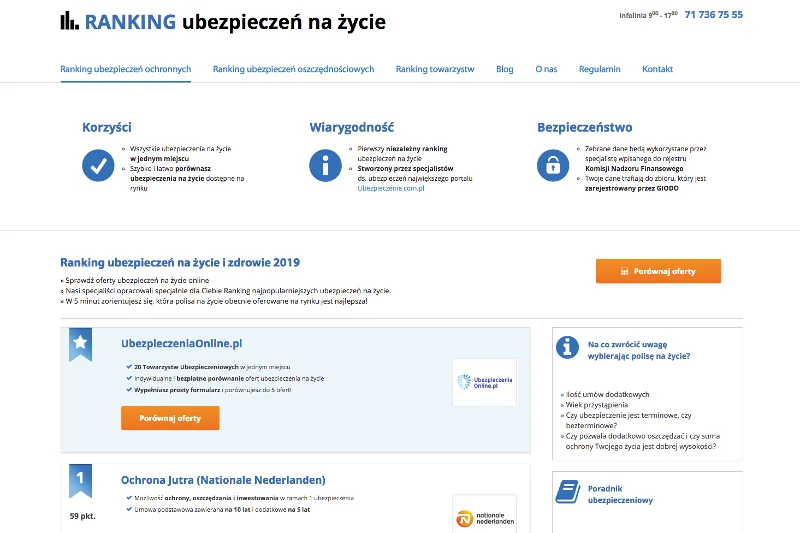Go to Ranking towarzystw menu item
800x533 pixels.
pyautogui.click(x=435, y=69)
